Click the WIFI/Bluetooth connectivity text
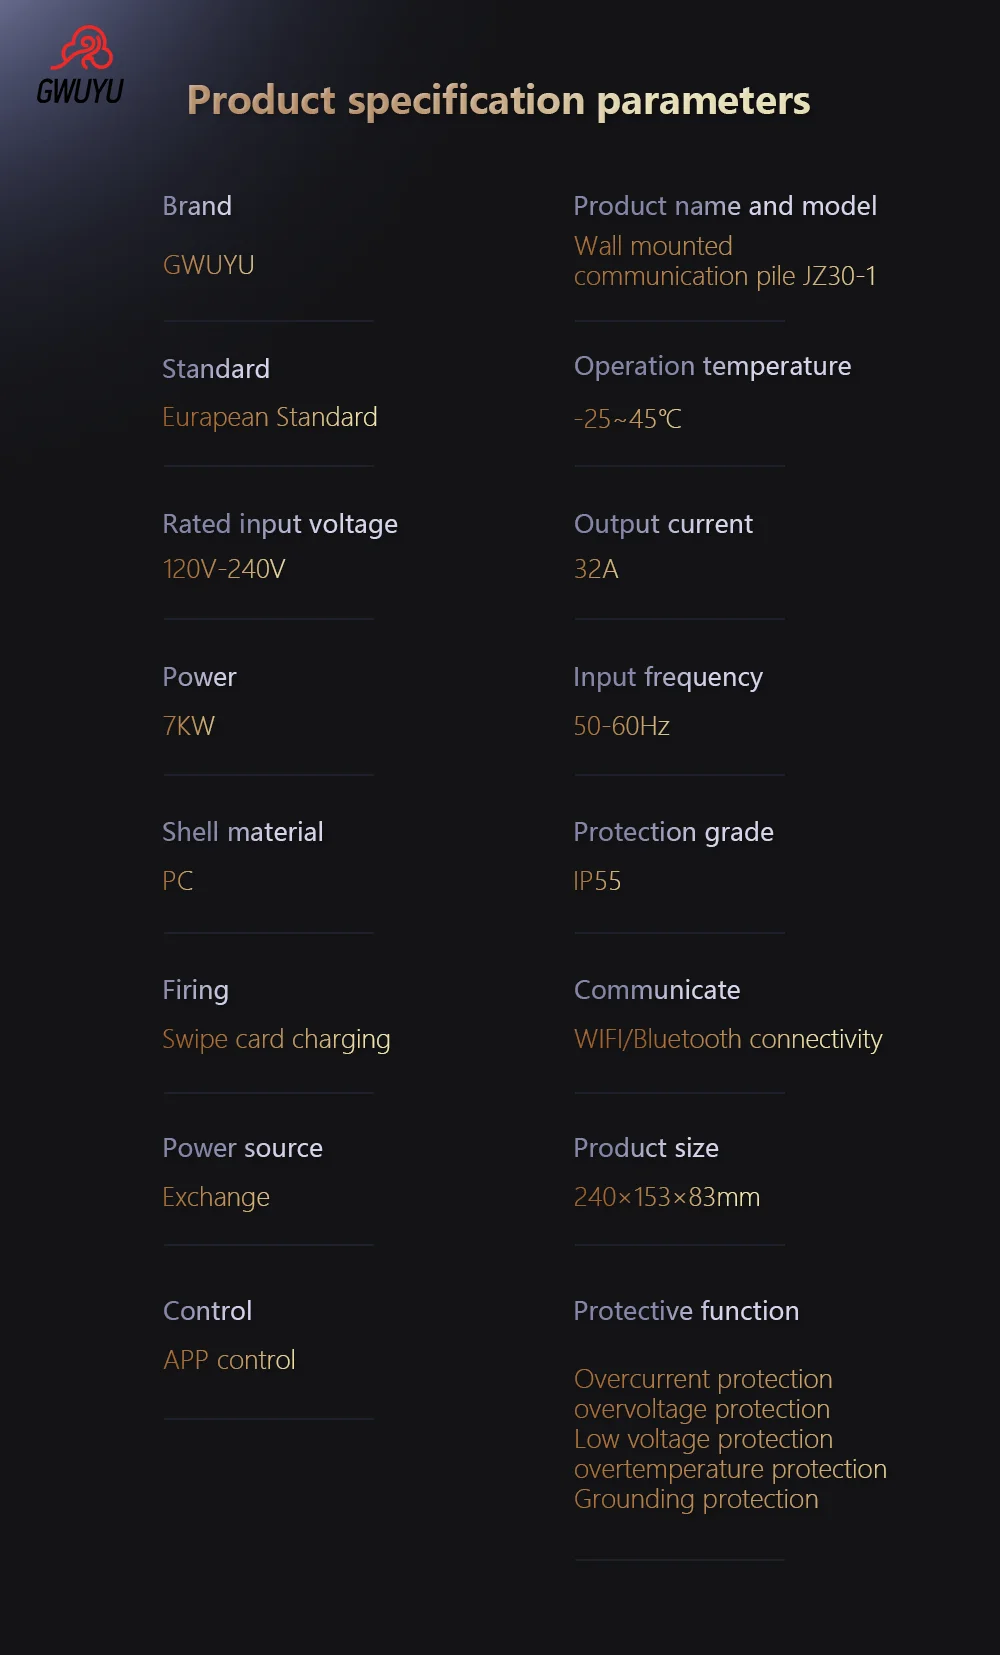Image resolution: width=1000 pixels, height=1655 pixels. tap(728, 1040)
